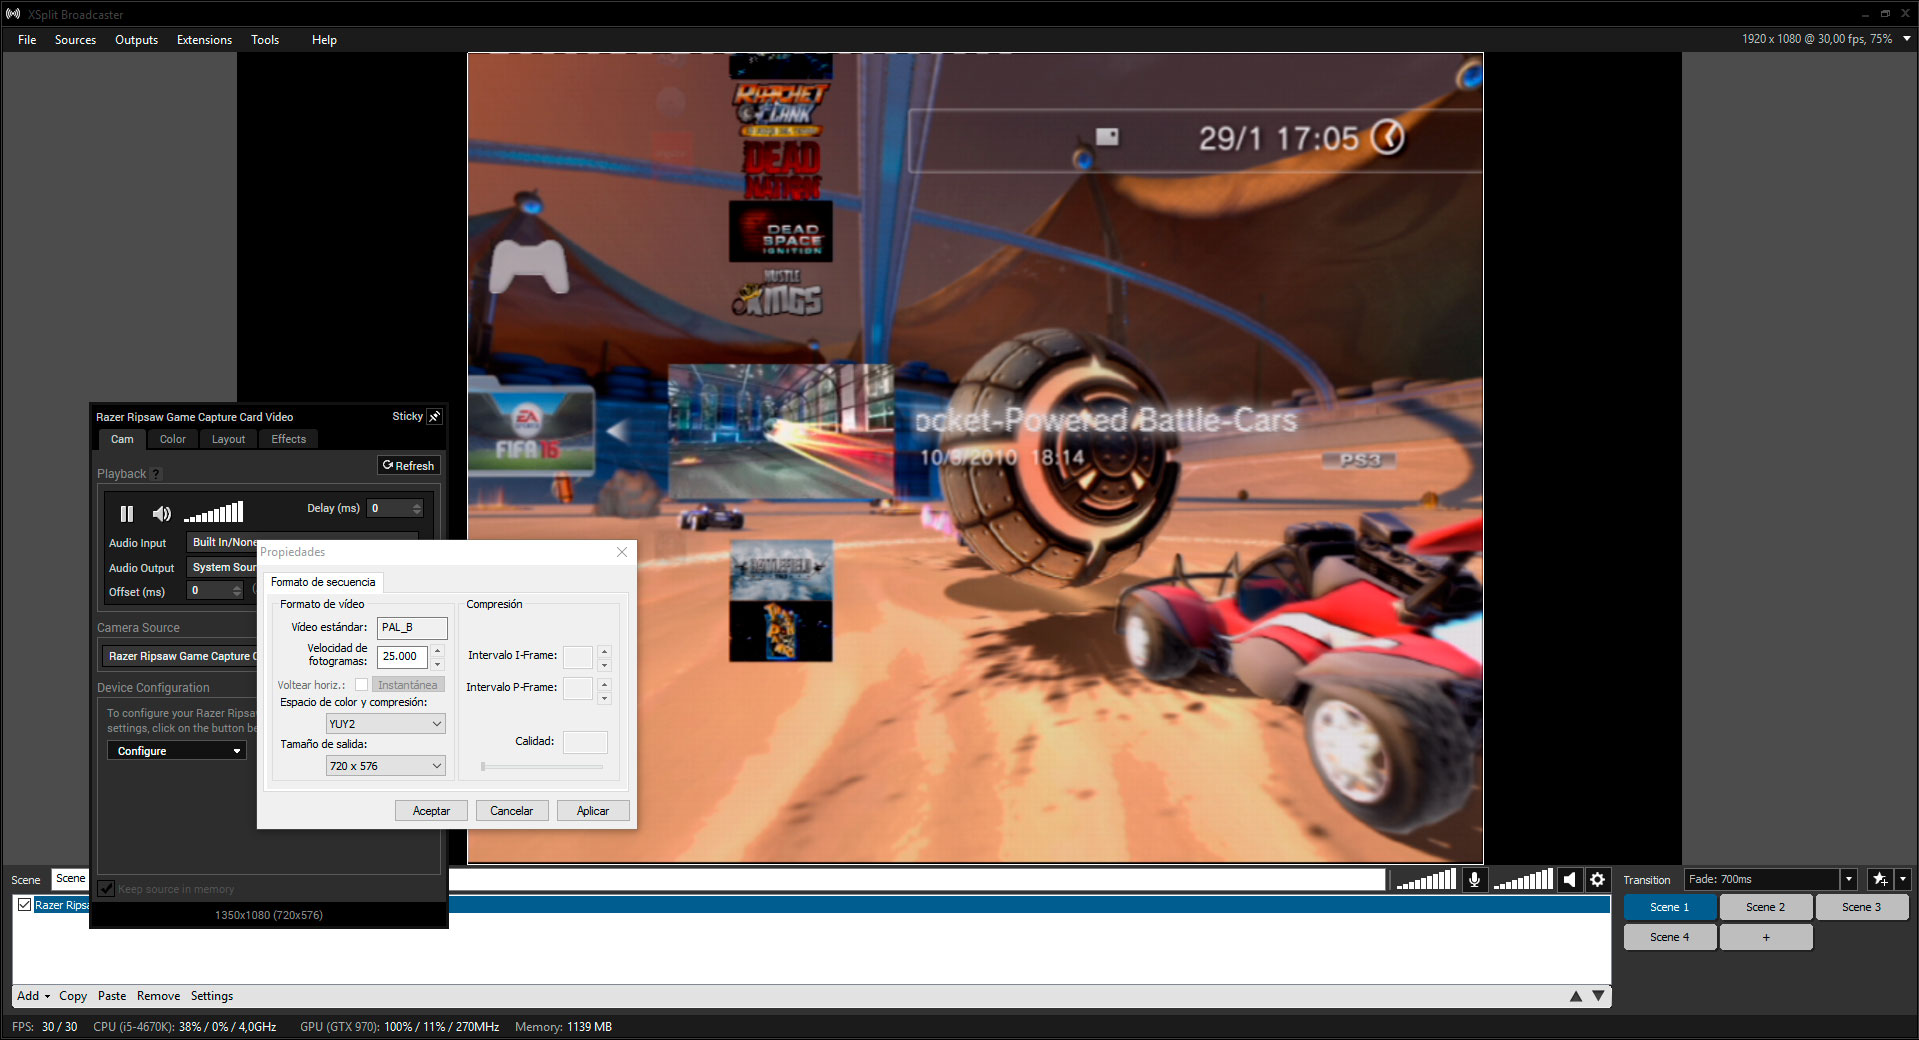
Task: Pause the capture card playback
Action: point(127,513)
